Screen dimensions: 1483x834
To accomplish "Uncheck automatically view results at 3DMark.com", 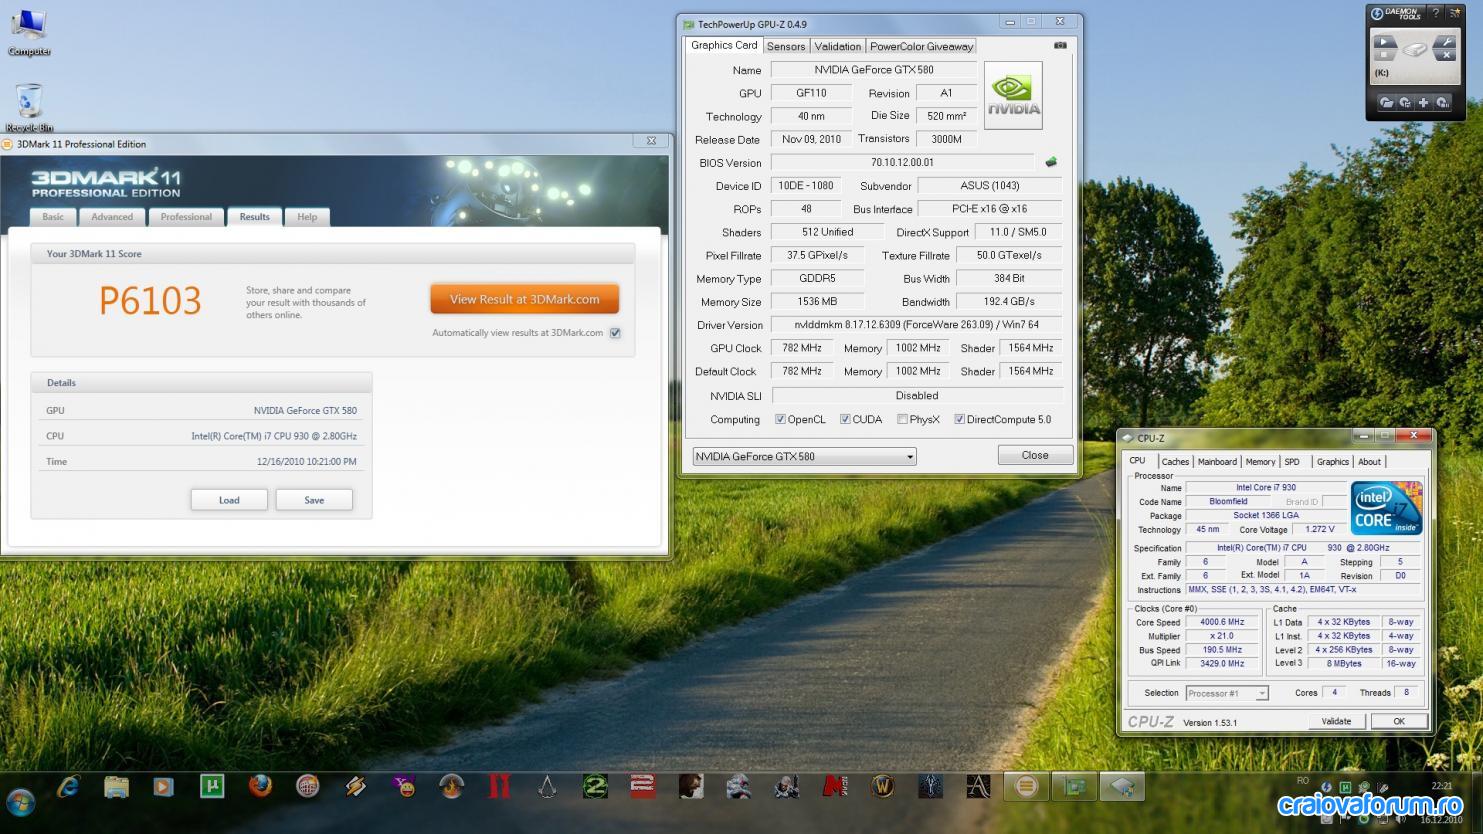I will [615, 333].
